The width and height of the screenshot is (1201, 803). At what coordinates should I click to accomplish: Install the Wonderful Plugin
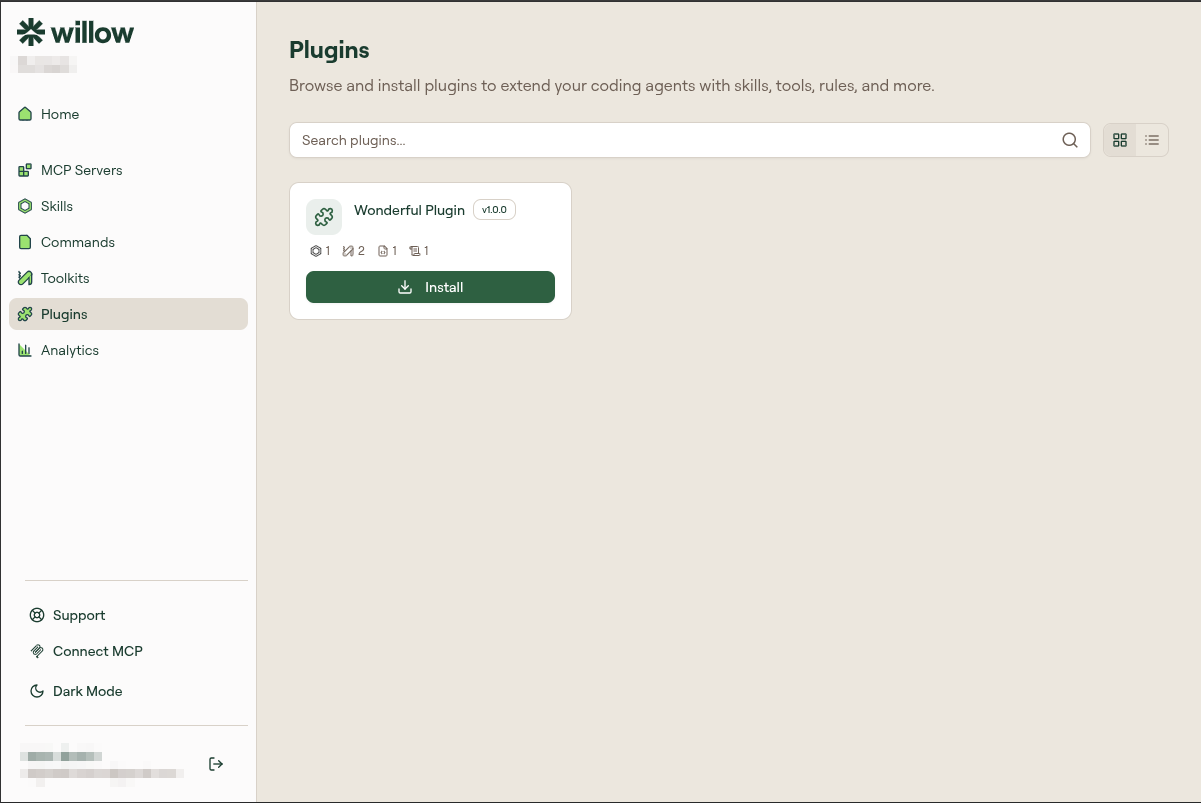pyautogui.click(x=430, y=287)
